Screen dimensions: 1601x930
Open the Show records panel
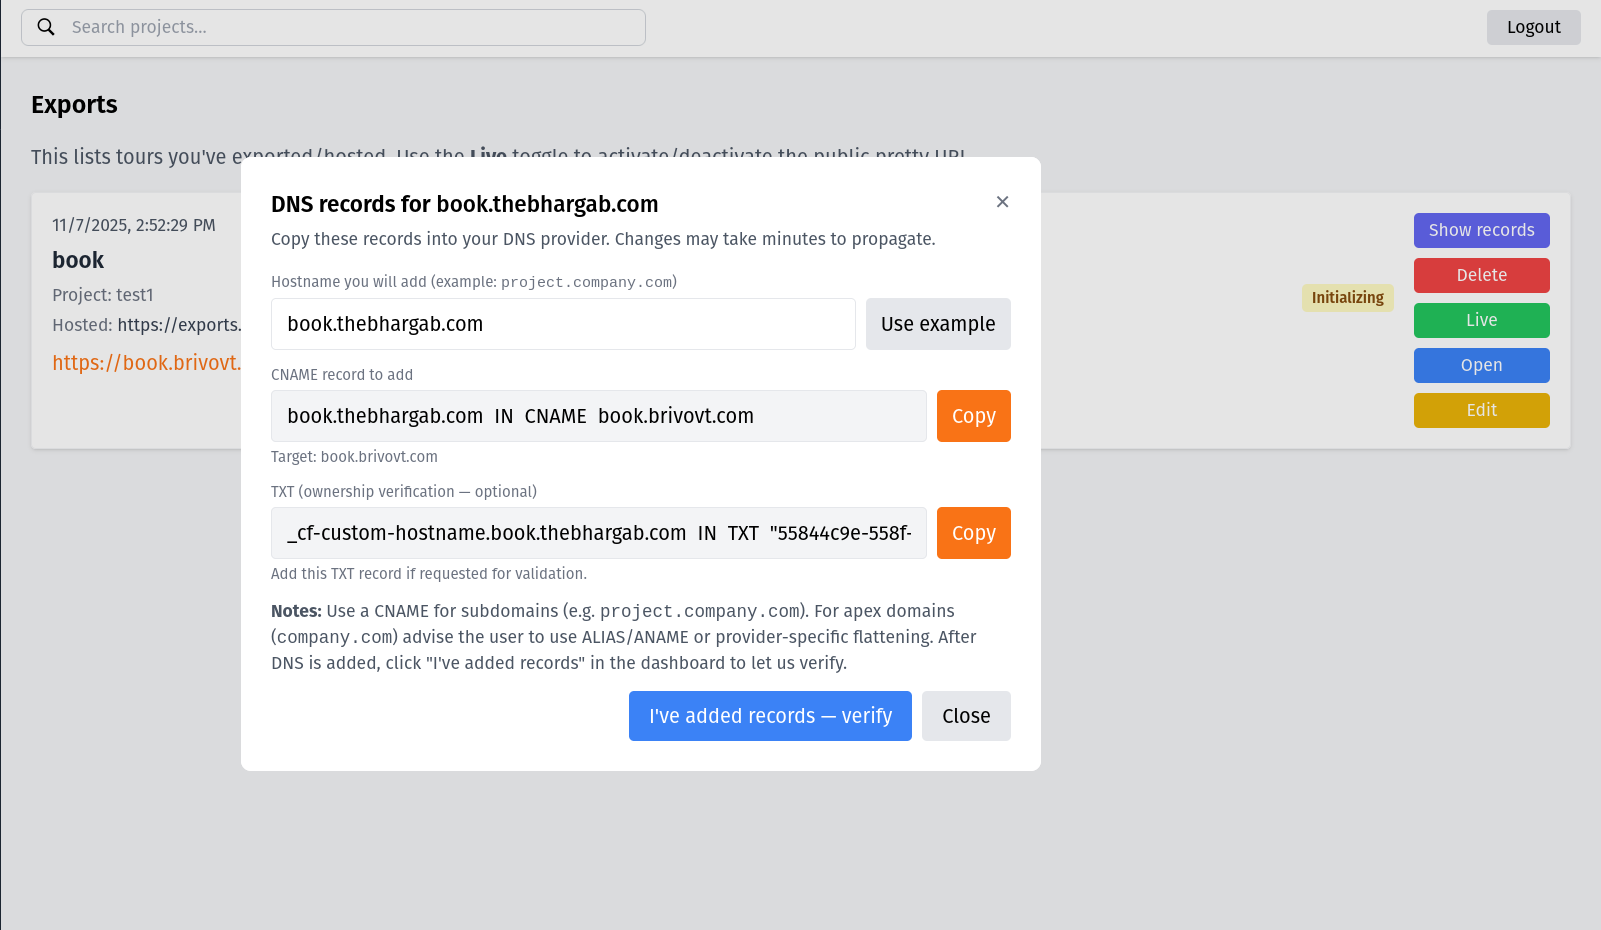[x=1481, y=230]
